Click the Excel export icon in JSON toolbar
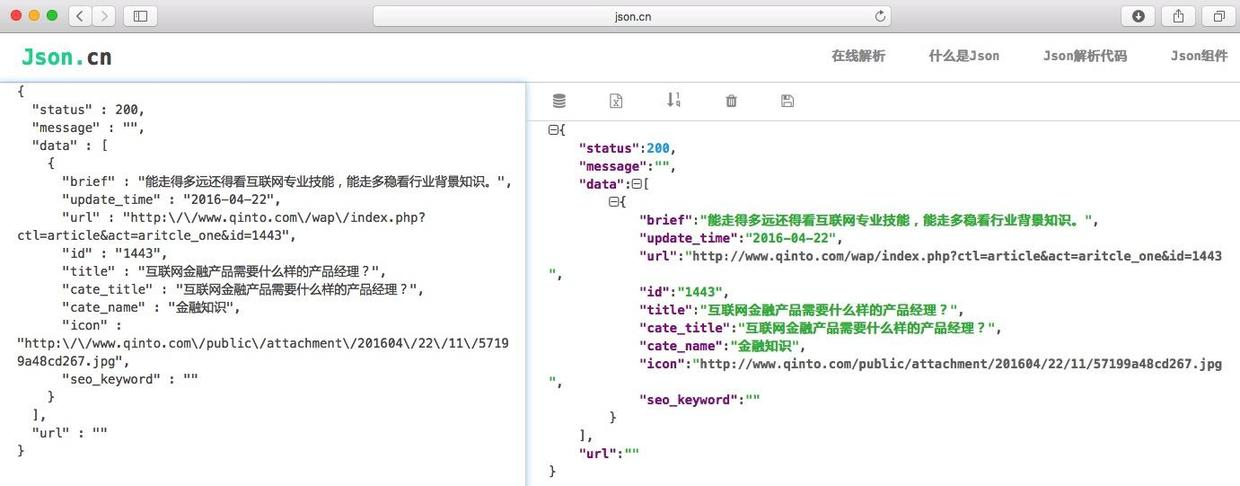This screenshot has height=486, width=1240. (x=617, y=100)
